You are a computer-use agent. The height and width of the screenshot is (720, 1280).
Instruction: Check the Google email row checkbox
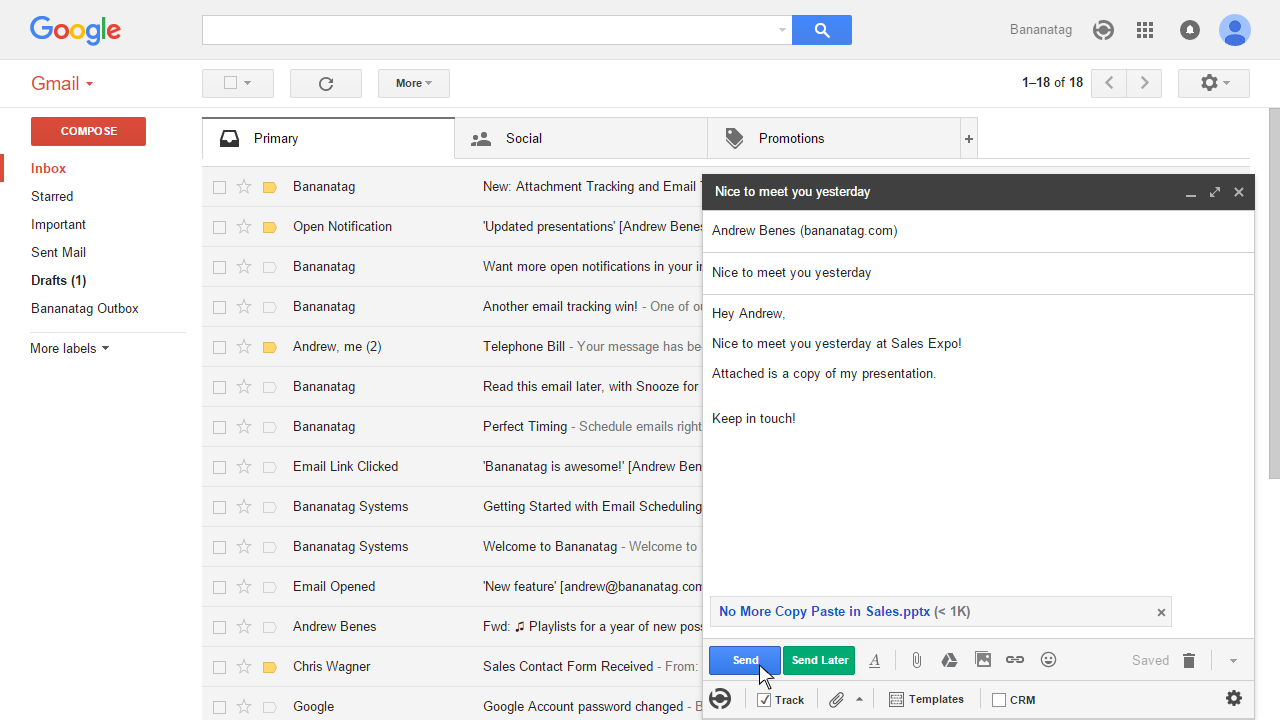(219, 707)
